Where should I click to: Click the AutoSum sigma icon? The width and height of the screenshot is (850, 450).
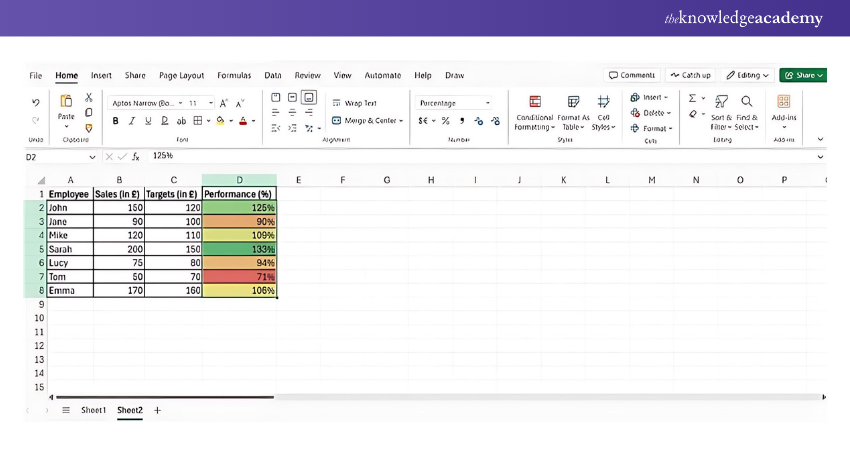(x=692, y=98)
